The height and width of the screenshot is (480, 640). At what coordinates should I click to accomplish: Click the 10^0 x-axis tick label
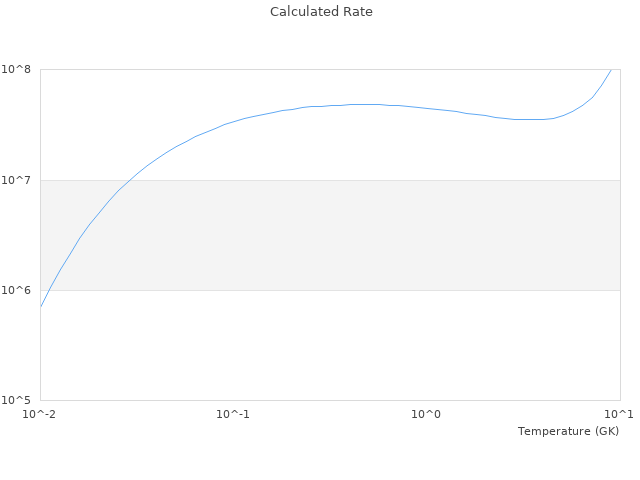point(427,414)
